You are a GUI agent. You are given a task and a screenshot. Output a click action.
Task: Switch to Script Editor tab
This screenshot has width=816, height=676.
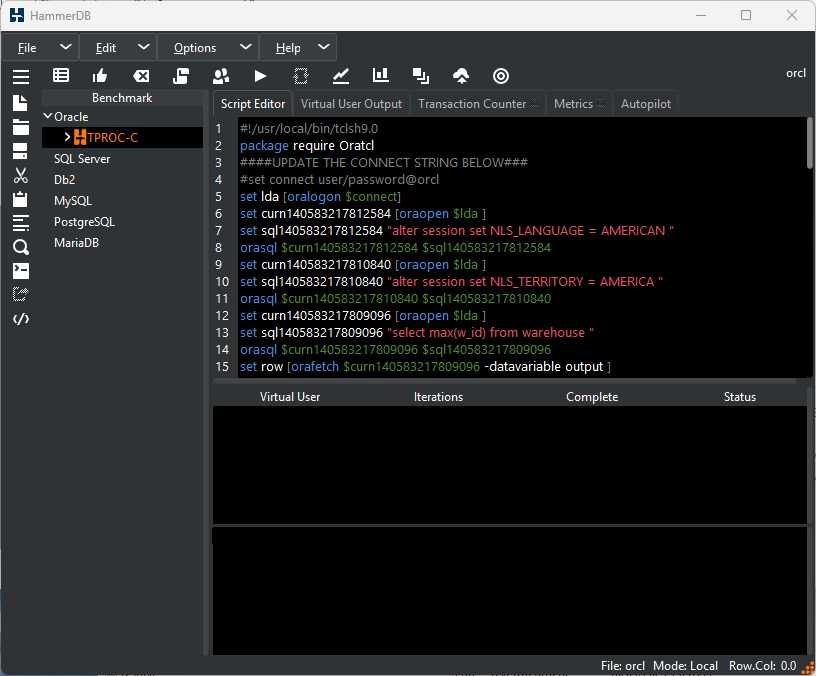coord(253,104)
